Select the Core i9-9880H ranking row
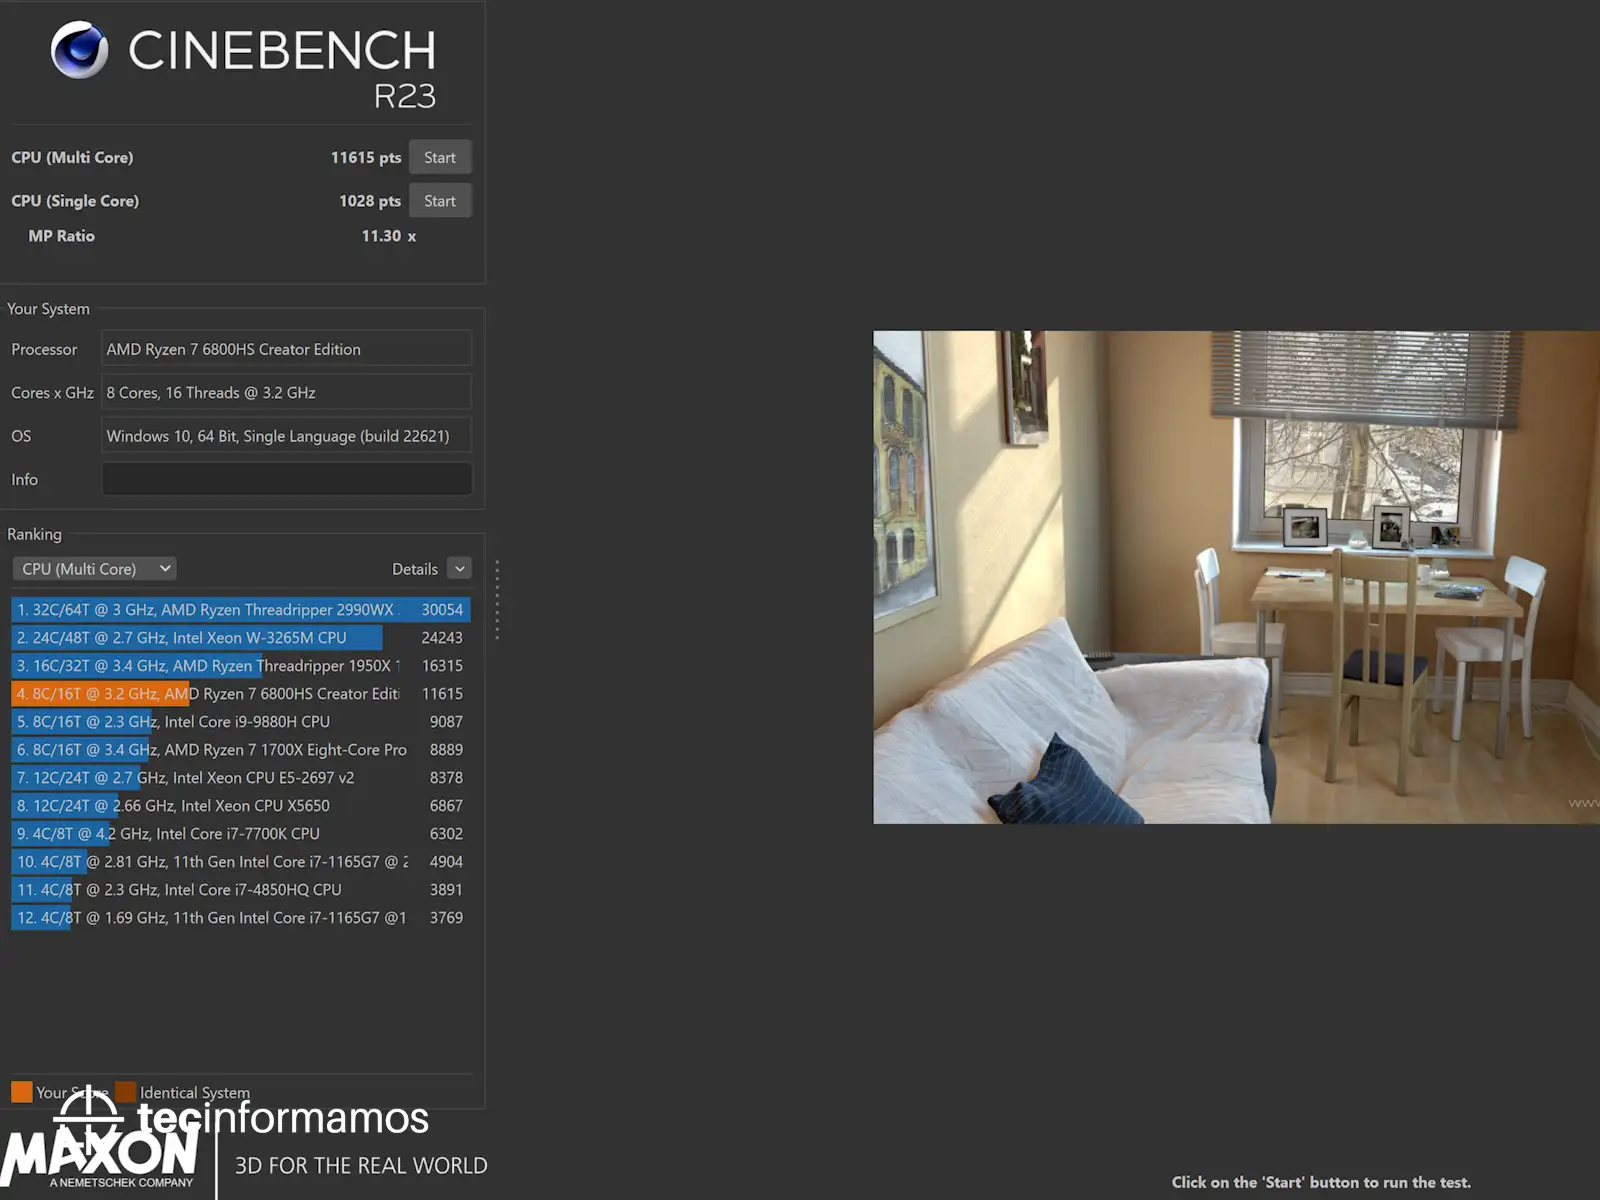Viewport: 1600px width, 1200px height. coord(240,722)
